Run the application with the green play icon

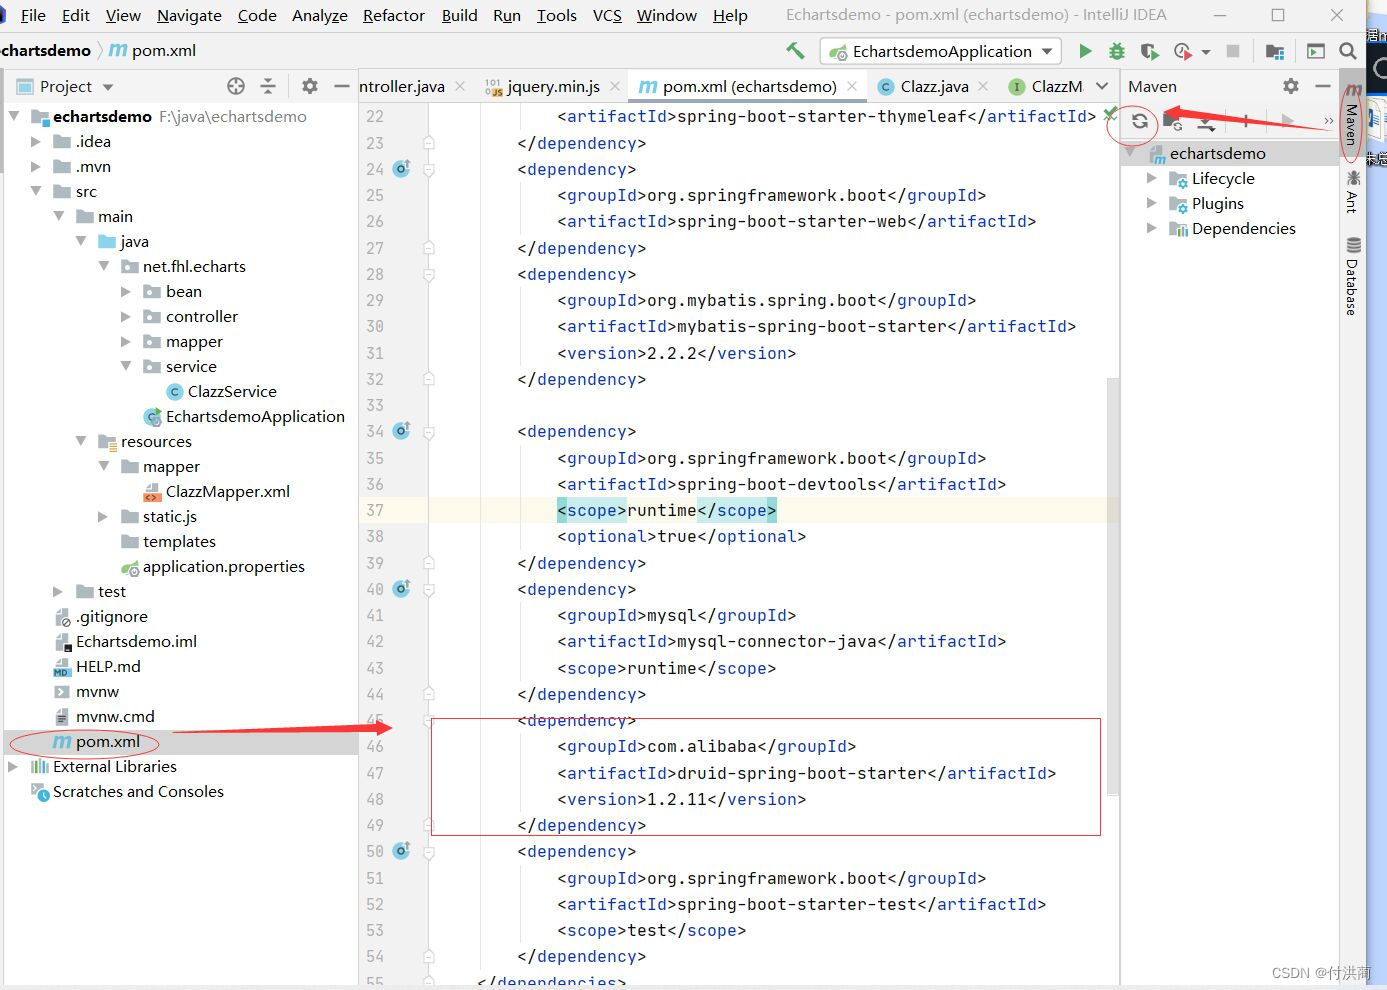(1085, 51)
